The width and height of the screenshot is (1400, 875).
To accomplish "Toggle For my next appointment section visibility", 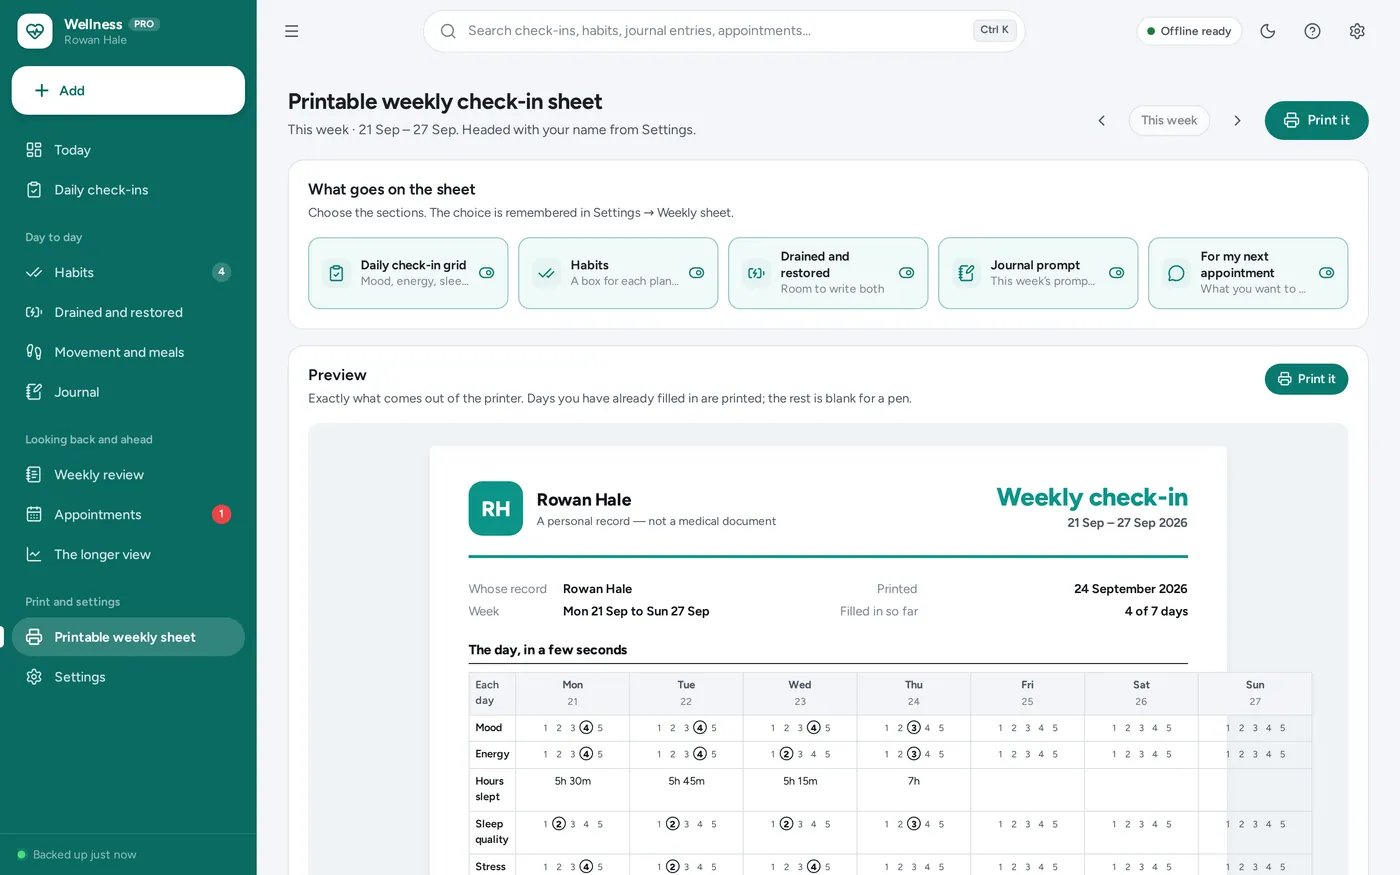I will point(1327,273).
